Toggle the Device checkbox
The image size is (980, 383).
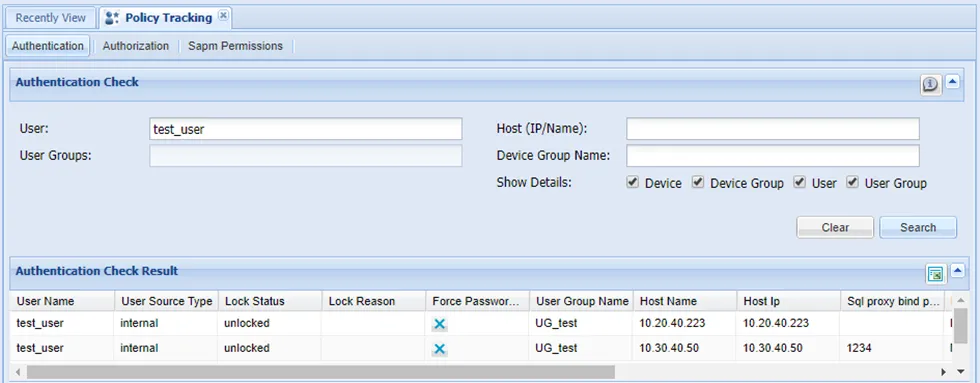(632, 182)
